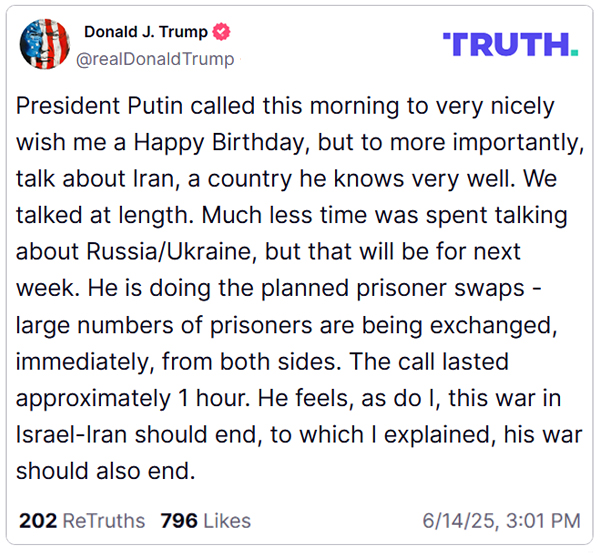This screenshot has width=600, height=553.
Task: Click the word 'Israel-Iran' in the post
Action: click(72, 435)
